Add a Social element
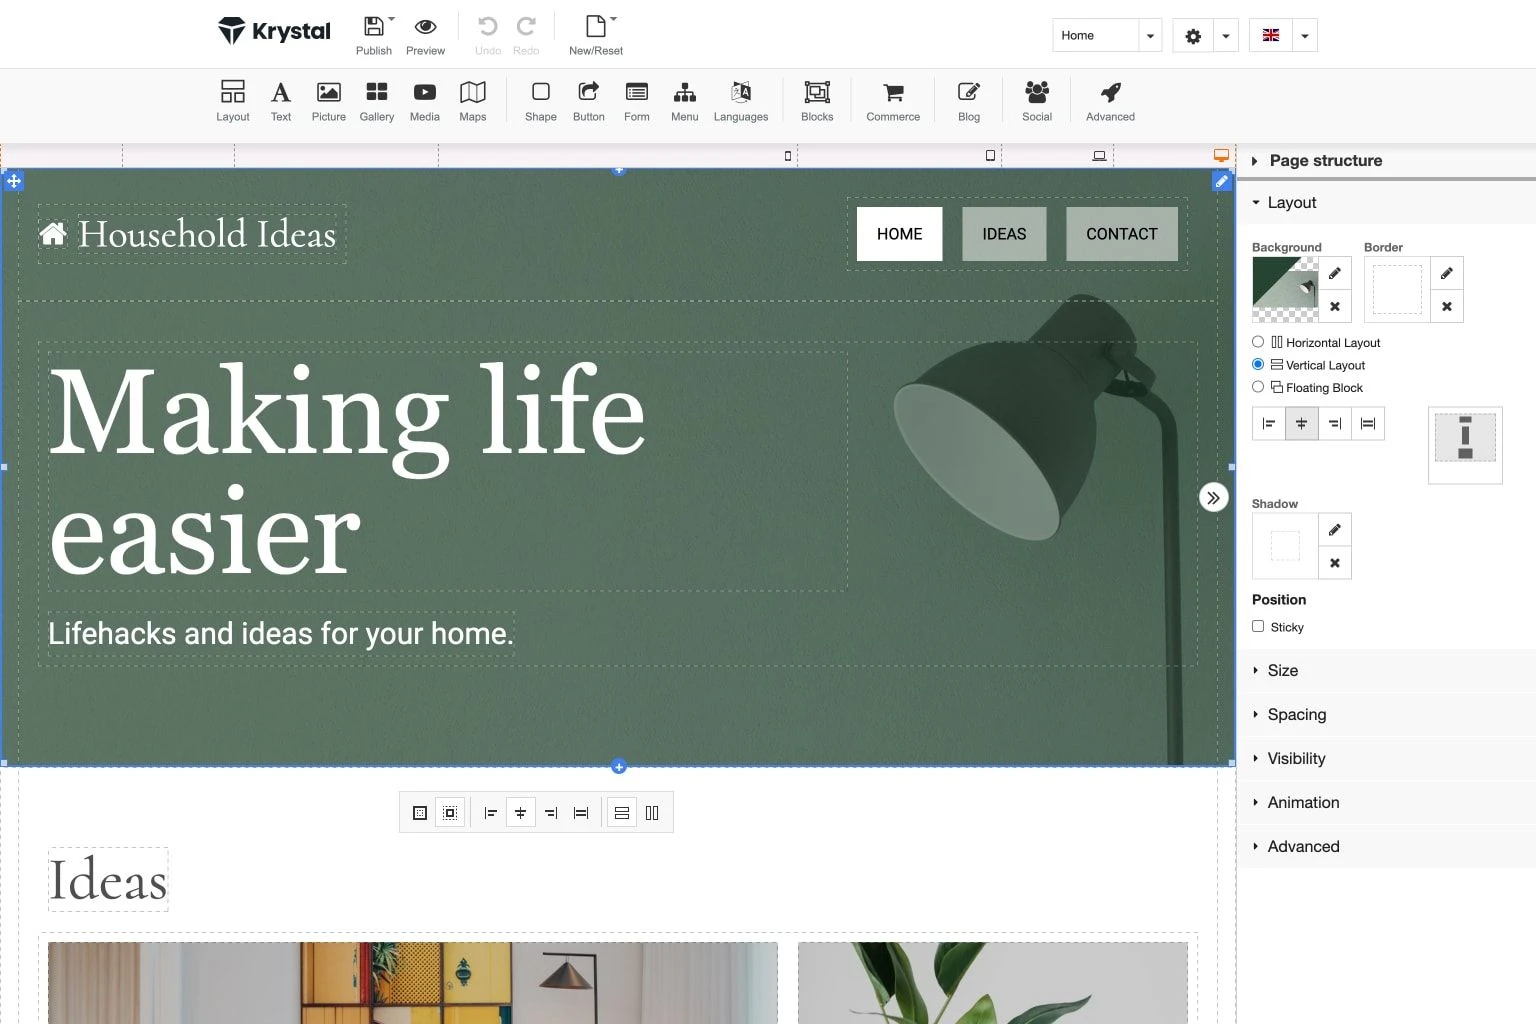Screen dimensions: 1536x1024 point(1036,100)
